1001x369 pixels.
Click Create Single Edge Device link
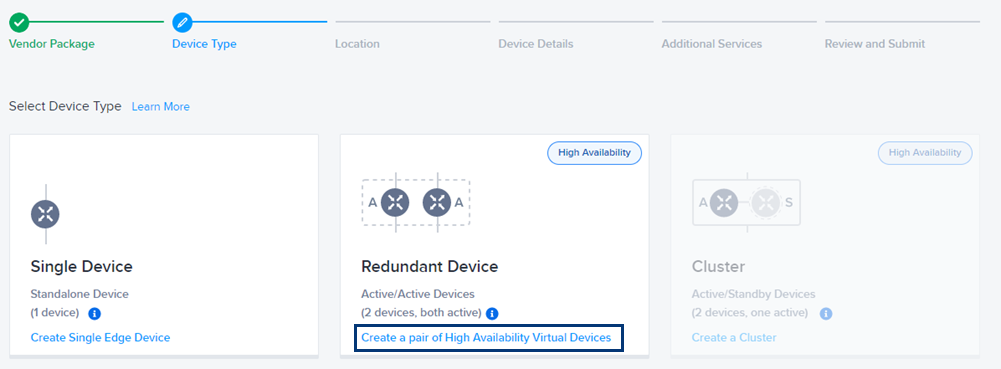click(100, 337)
